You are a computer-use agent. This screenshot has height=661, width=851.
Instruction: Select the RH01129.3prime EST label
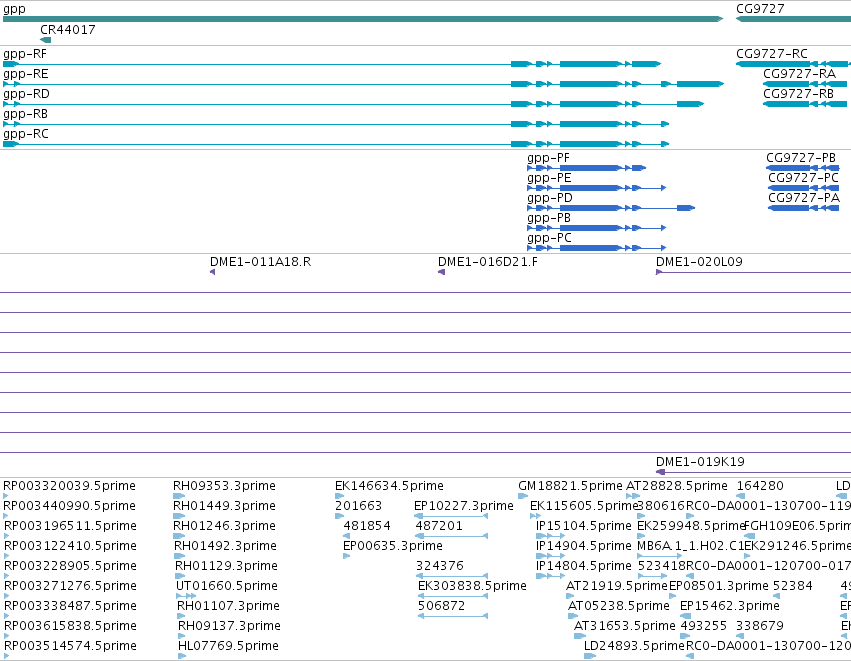point(226,566)
